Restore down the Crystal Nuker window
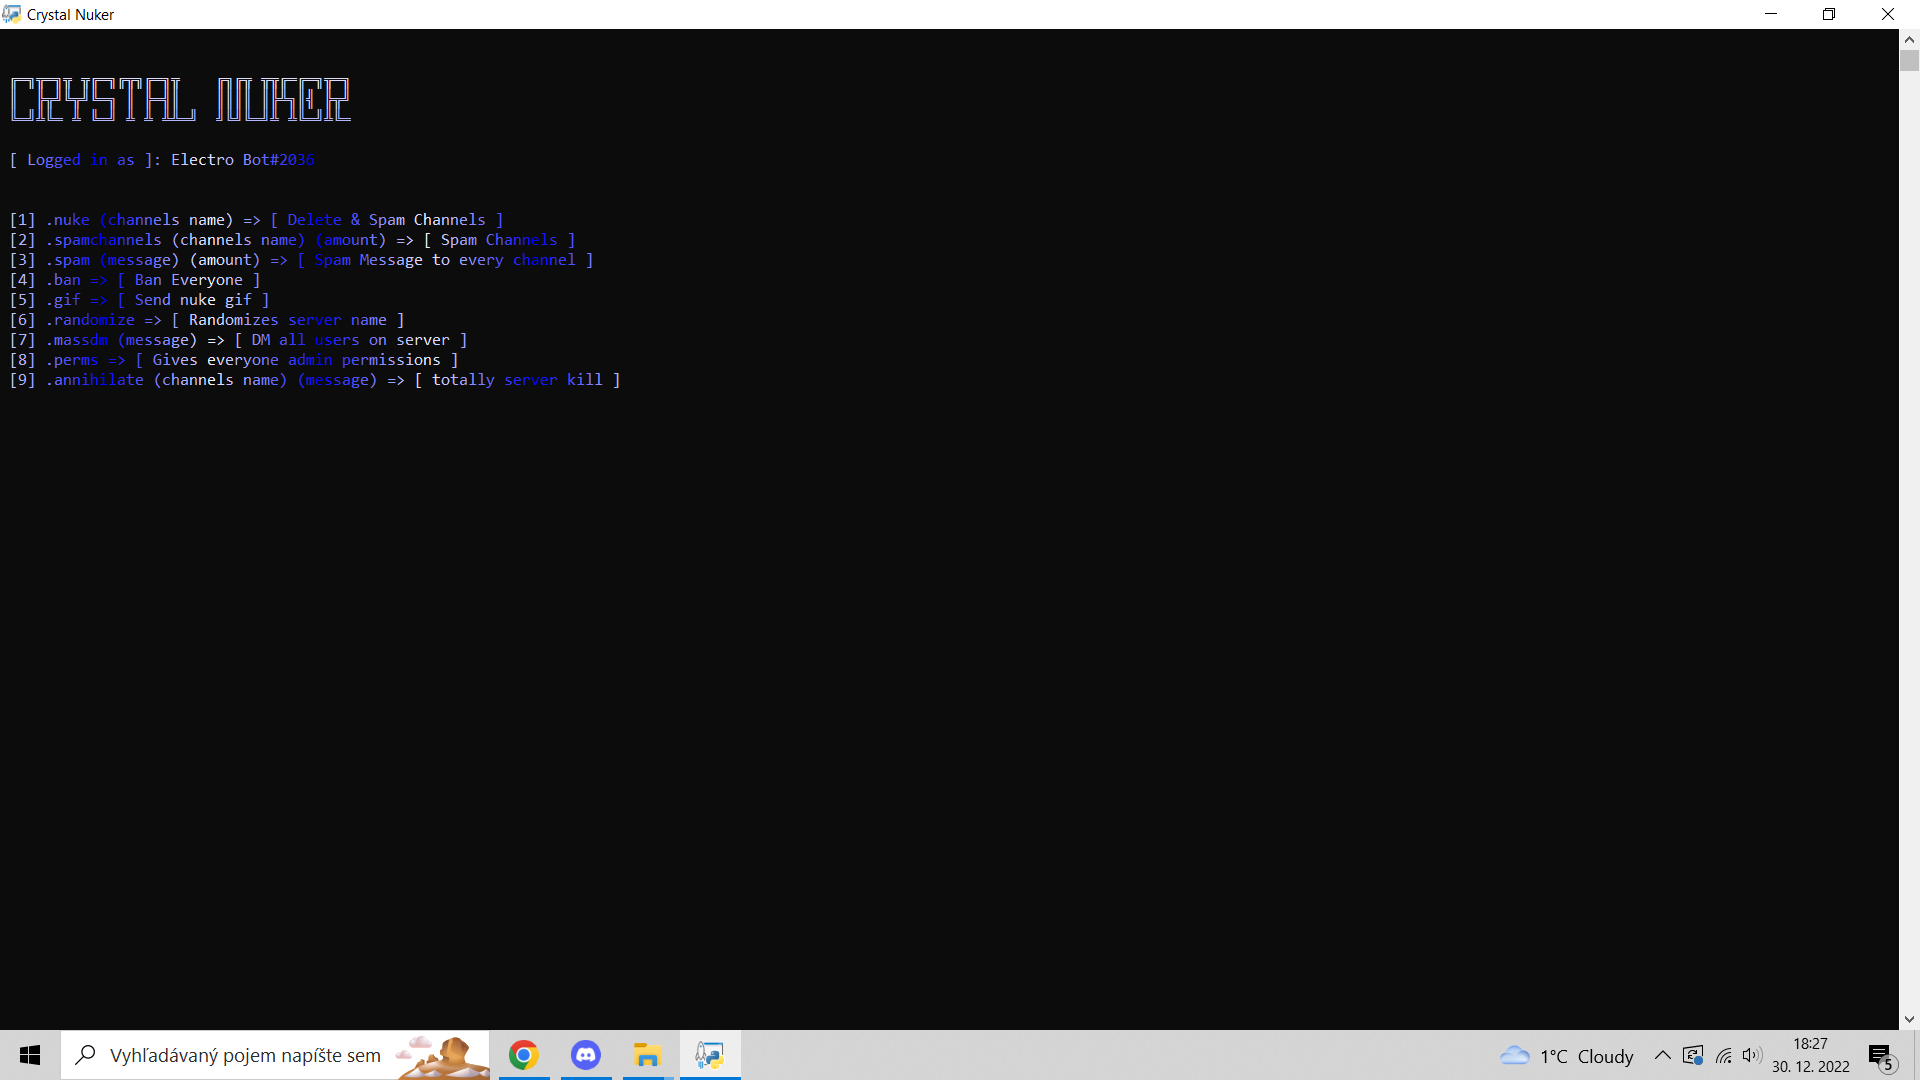Screen dimensions: 1920x1080 [1829, 14]
